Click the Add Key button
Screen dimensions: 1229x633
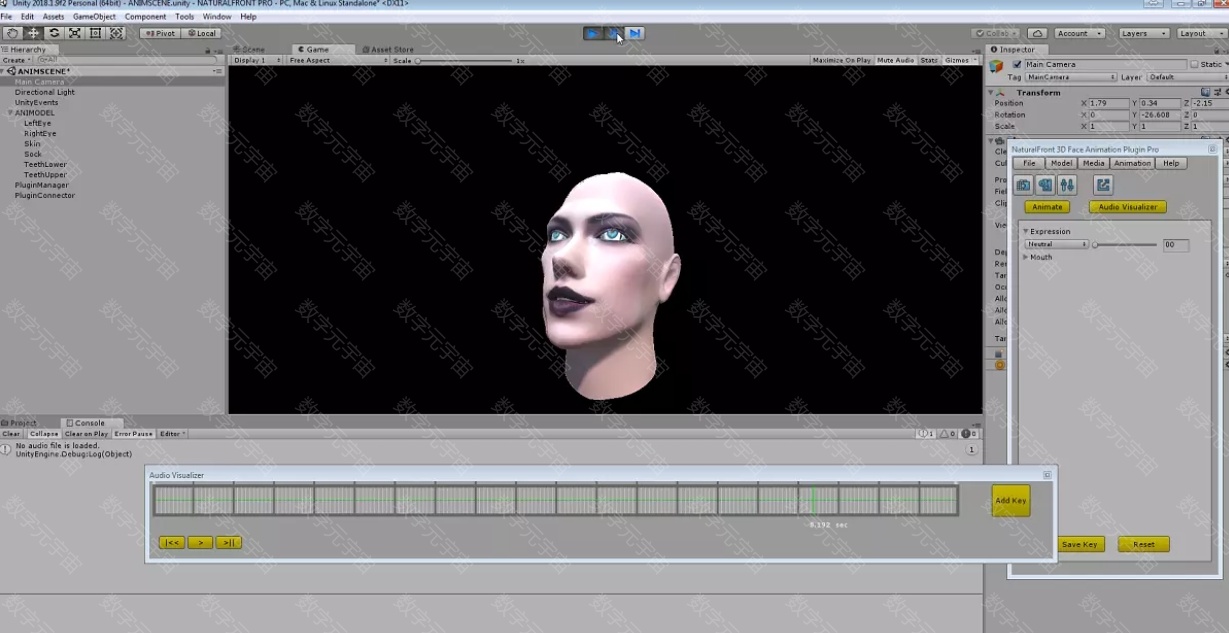[1011, 501]
